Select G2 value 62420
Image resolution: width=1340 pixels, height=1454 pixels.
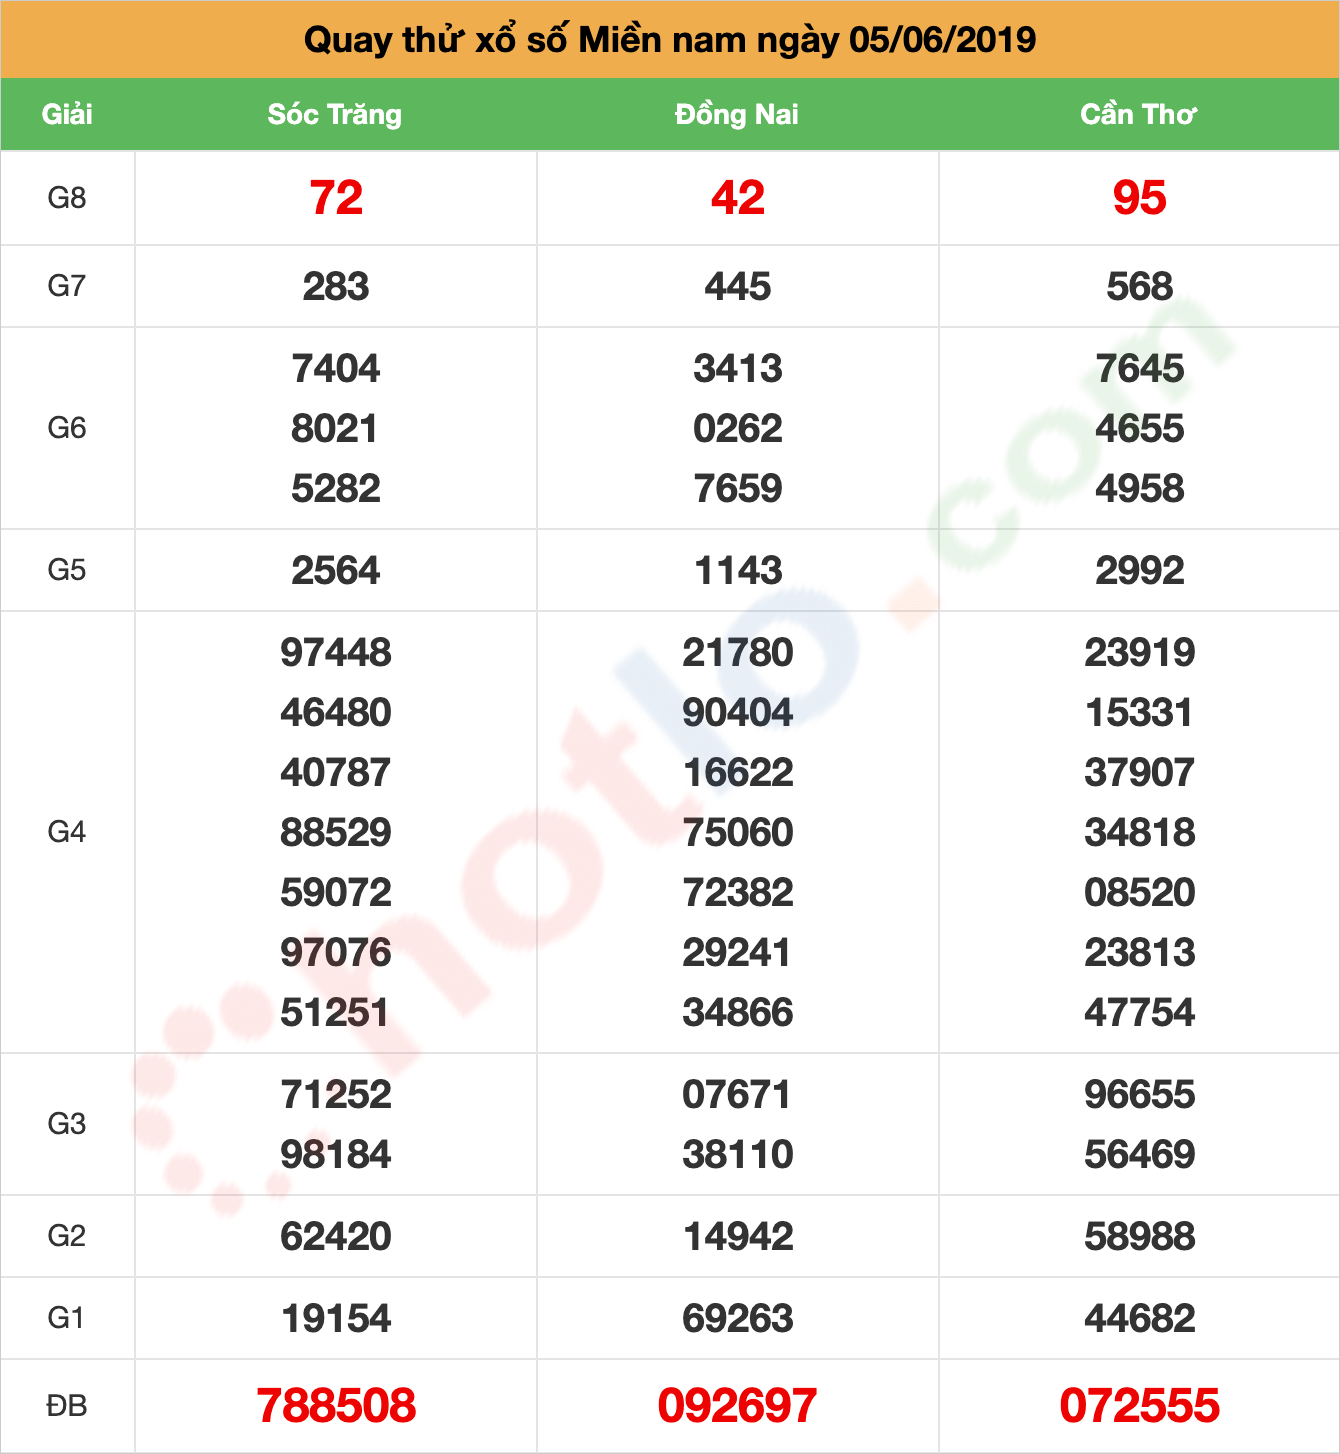pyautogui.click(x=336, y=1237)
